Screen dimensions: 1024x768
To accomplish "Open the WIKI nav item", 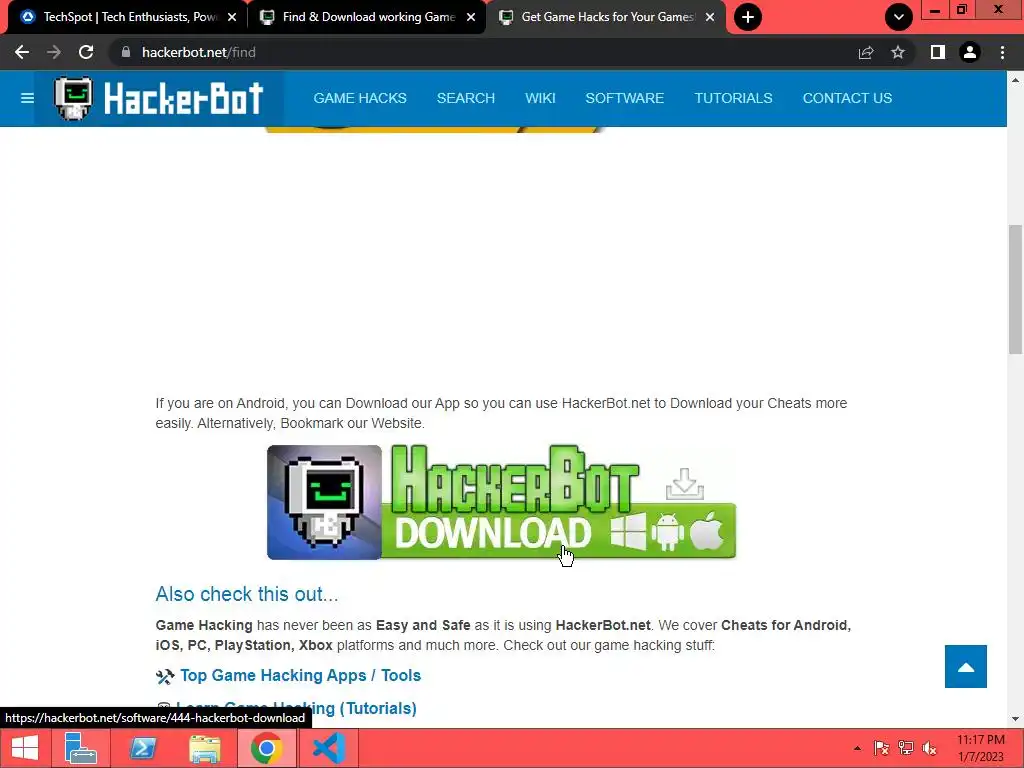I will 540,98.
